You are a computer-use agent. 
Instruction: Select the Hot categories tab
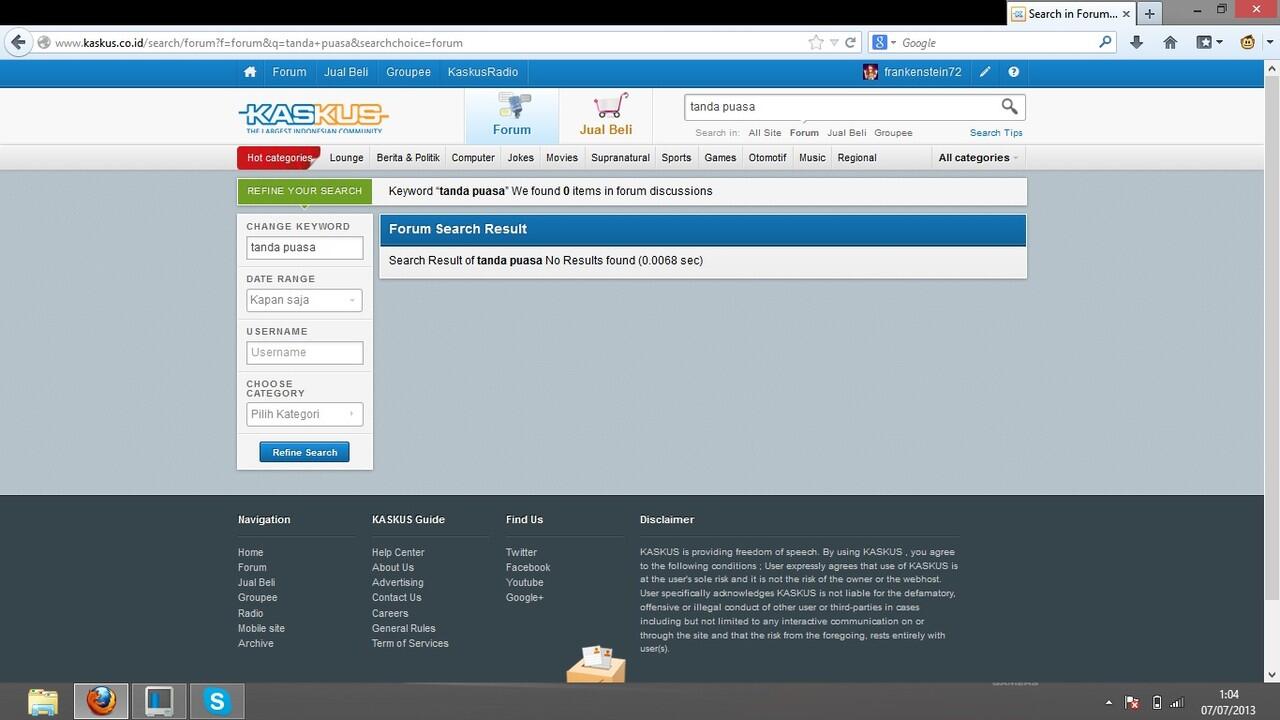(x=279, y=157)
